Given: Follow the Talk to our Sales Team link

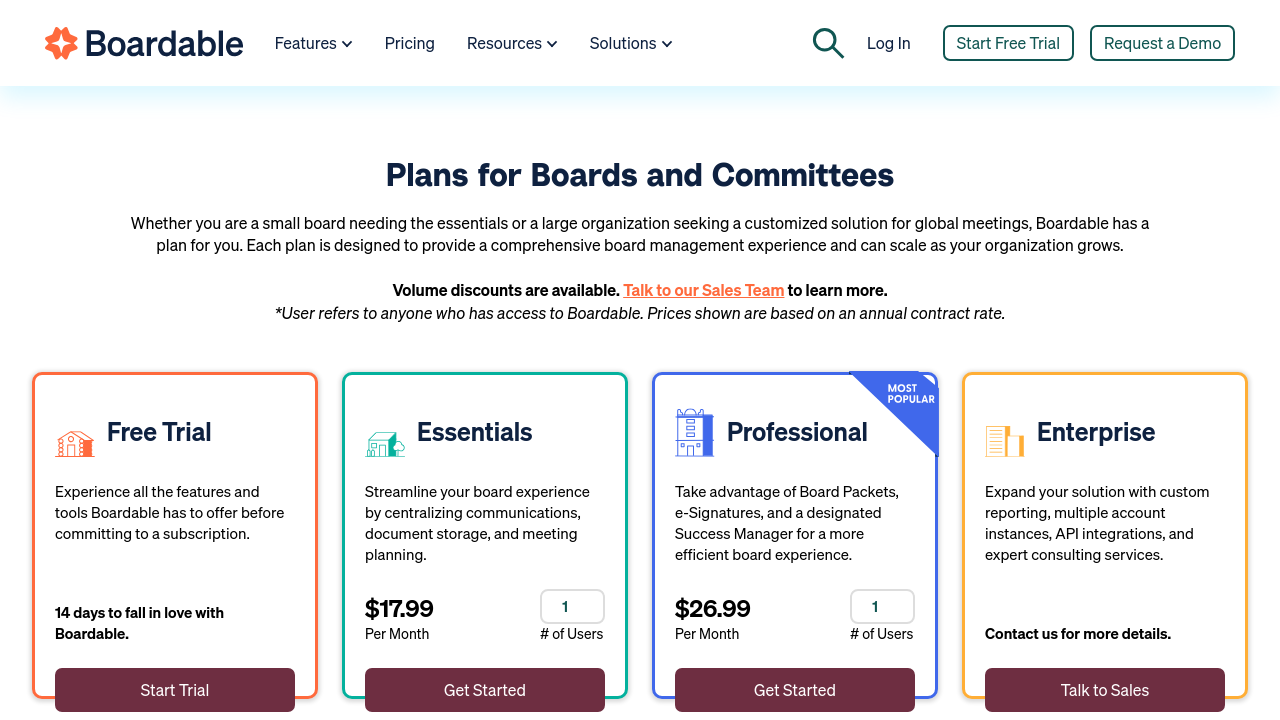Looking at the screenshot, I should click(x=703, y=290).
